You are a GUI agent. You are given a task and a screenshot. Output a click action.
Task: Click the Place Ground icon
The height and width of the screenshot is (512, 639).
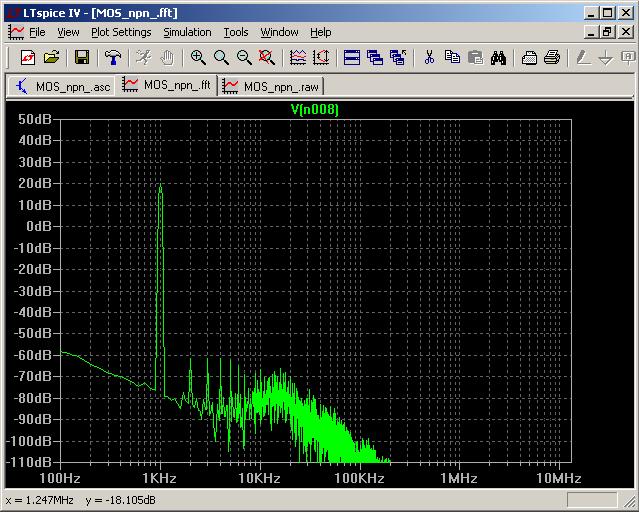606,57
